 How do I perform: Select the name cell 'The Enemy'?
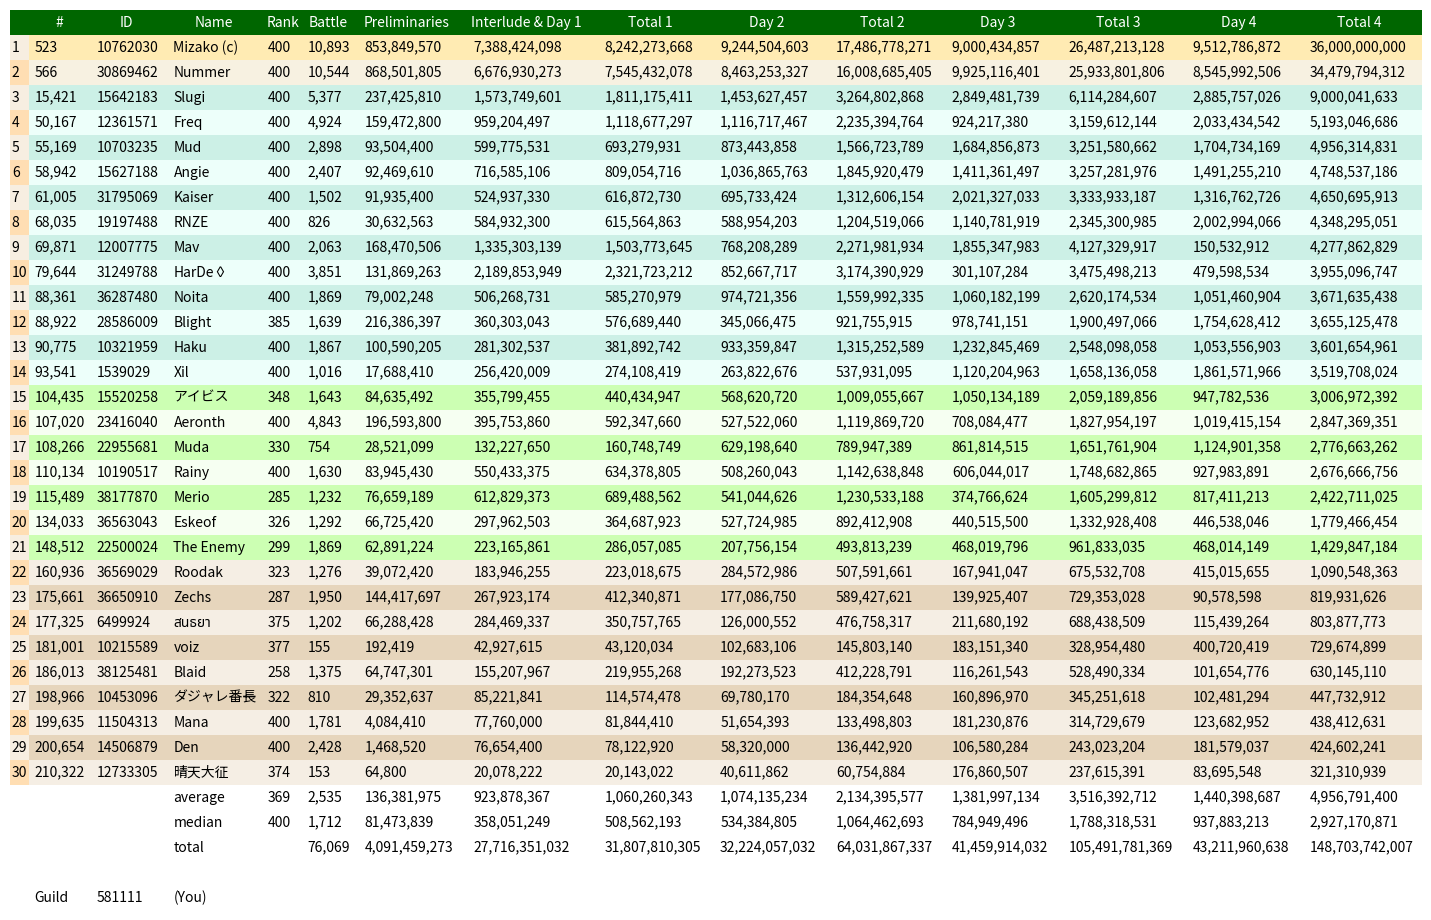click(209, 547)
